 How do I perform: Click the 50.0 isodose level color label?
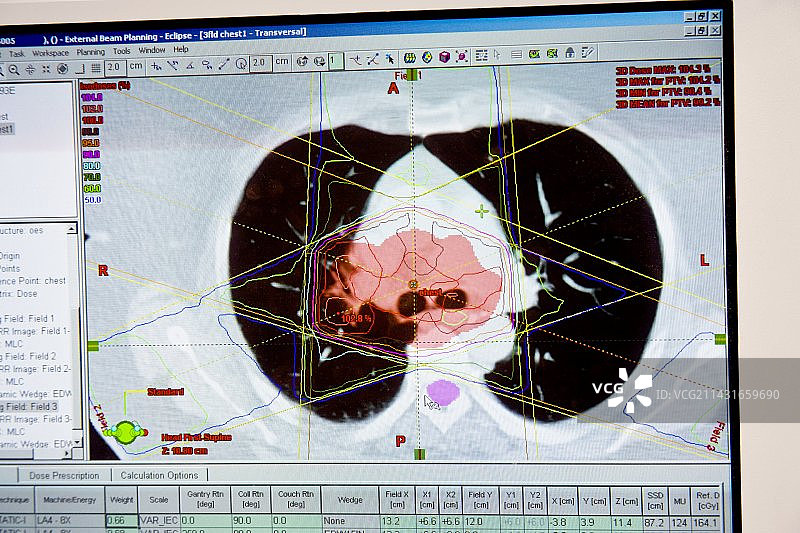tap(91, 199)
